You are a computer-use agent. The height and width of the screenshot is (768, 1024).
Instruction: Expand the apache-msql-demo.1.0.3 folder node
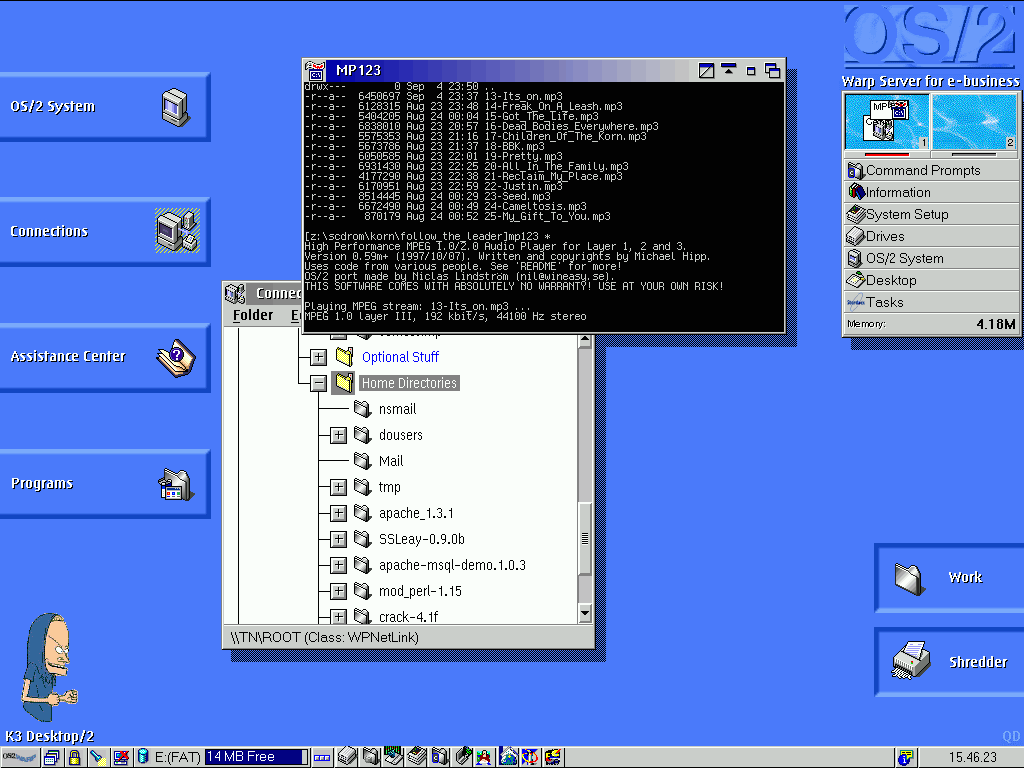tap(338, 566)
